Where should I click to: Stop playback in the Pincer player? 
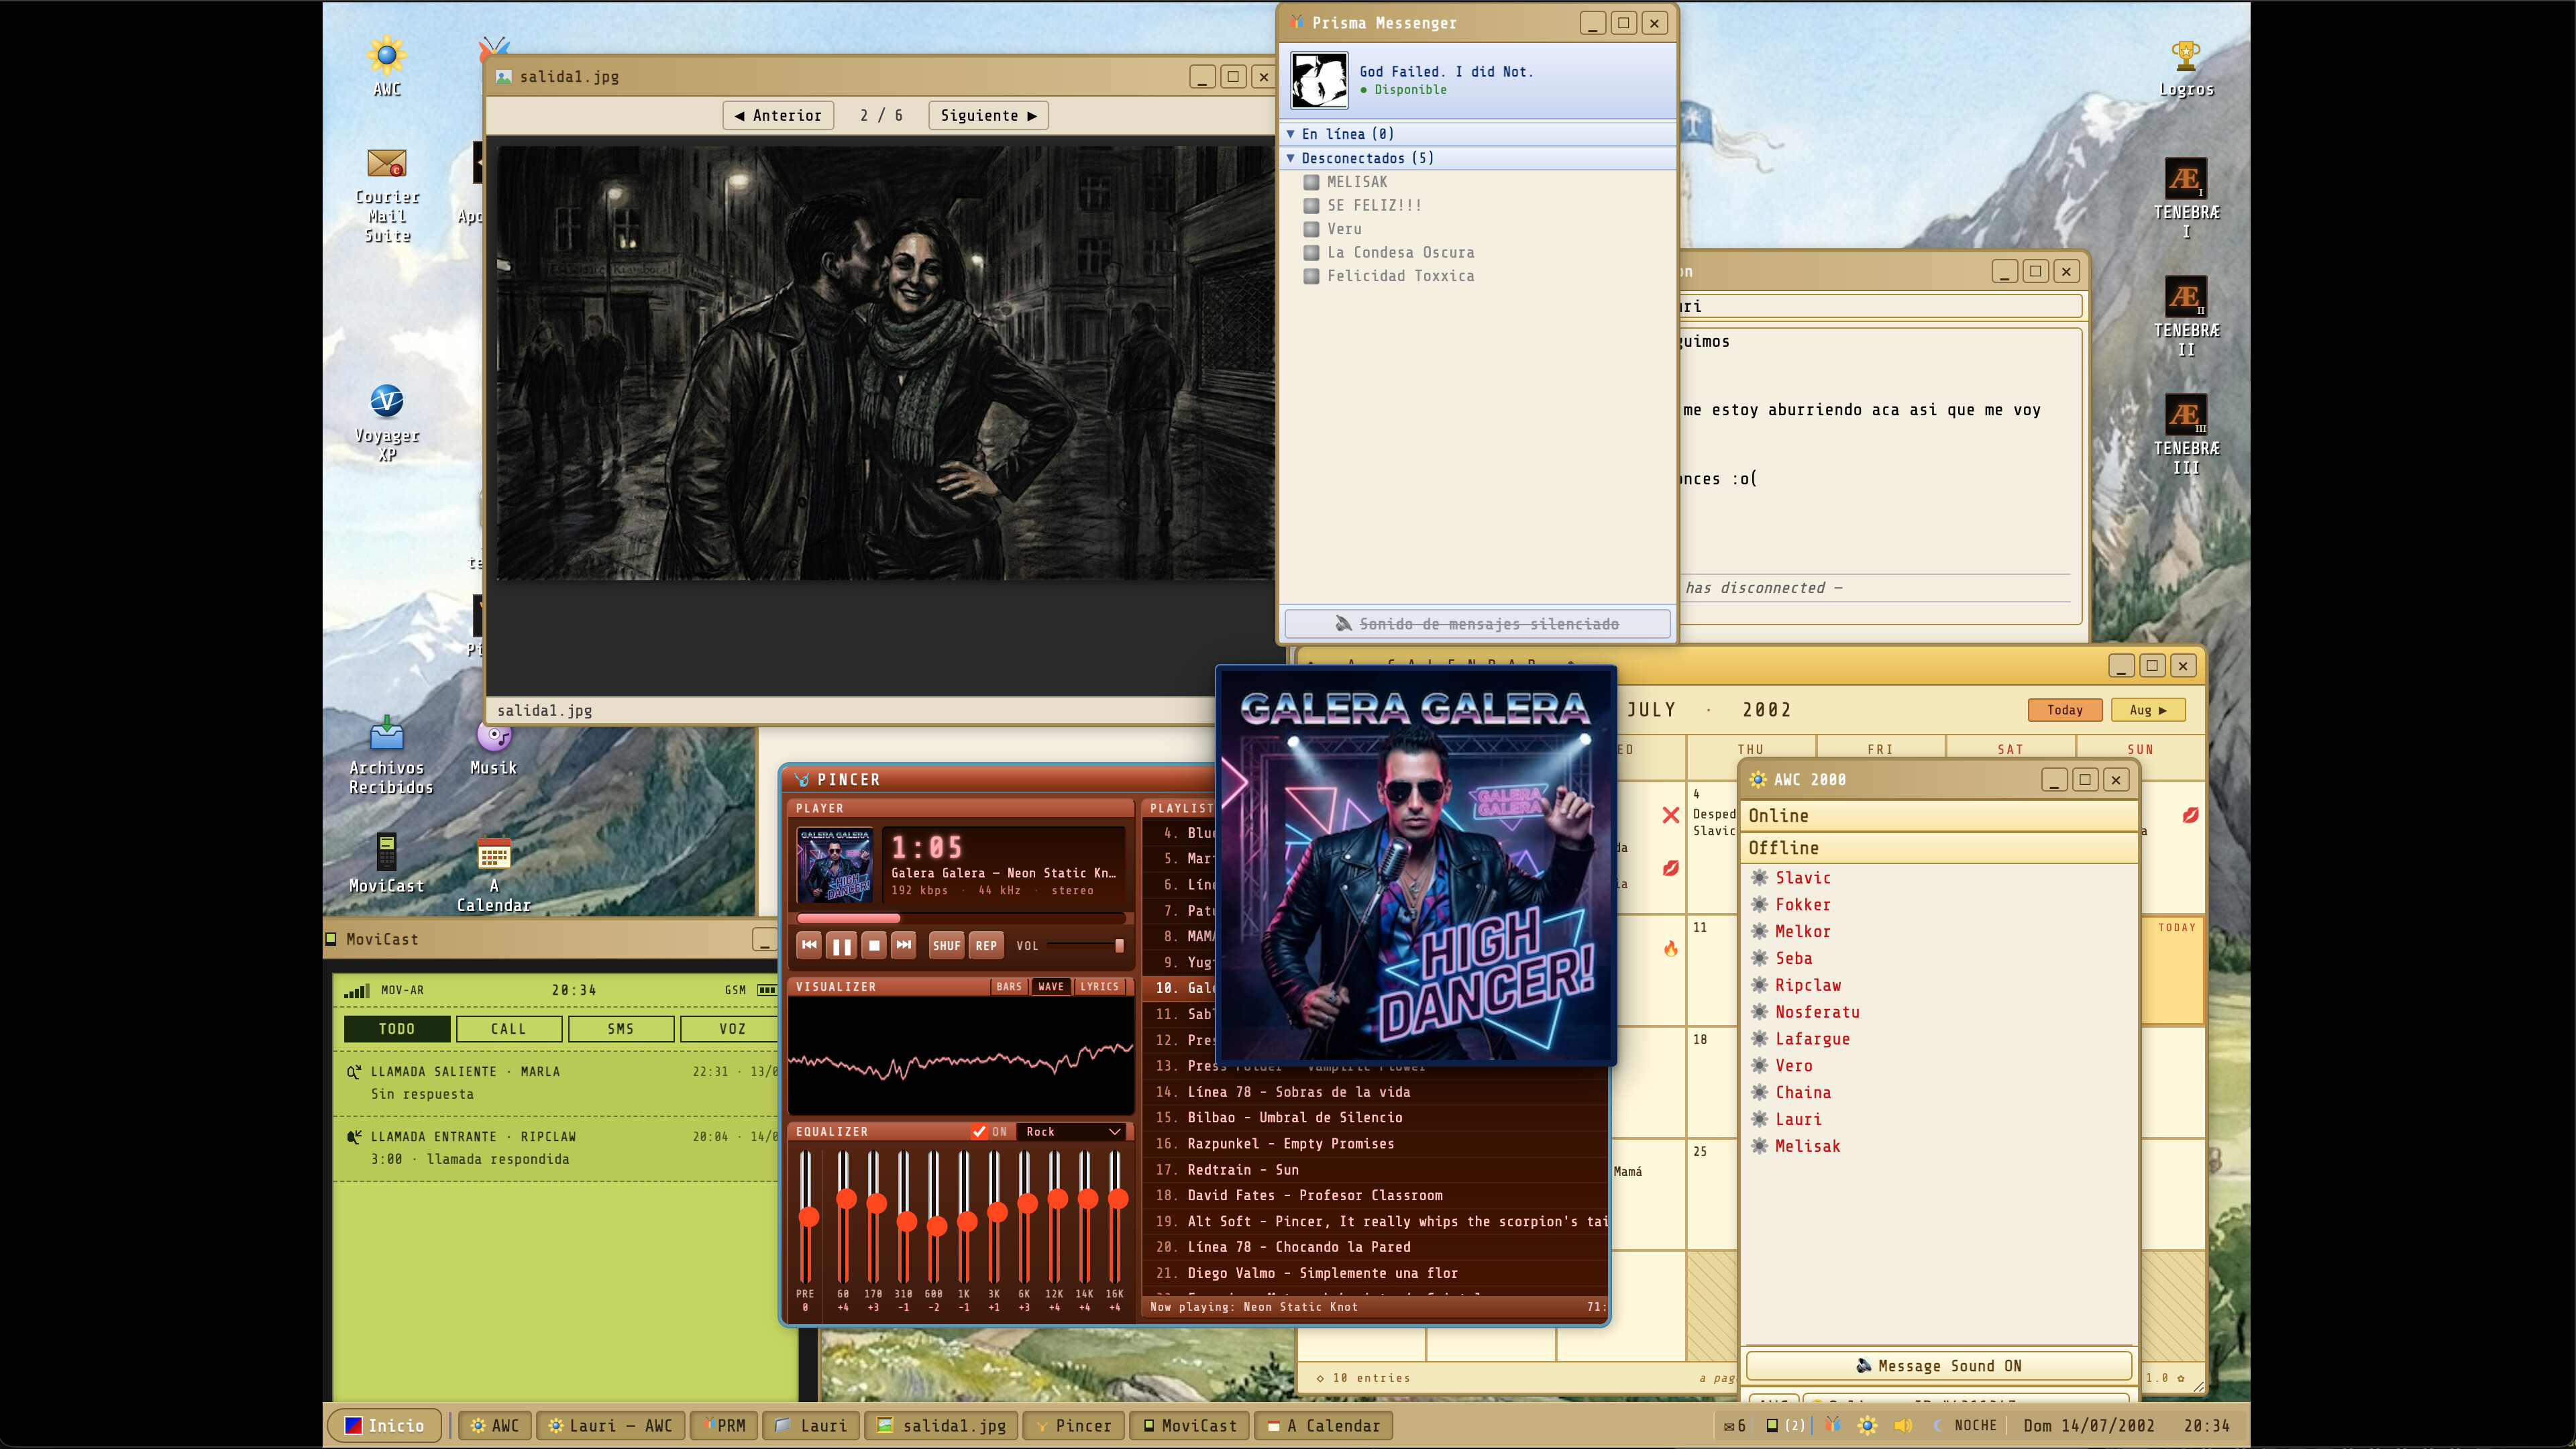(874, 945)
